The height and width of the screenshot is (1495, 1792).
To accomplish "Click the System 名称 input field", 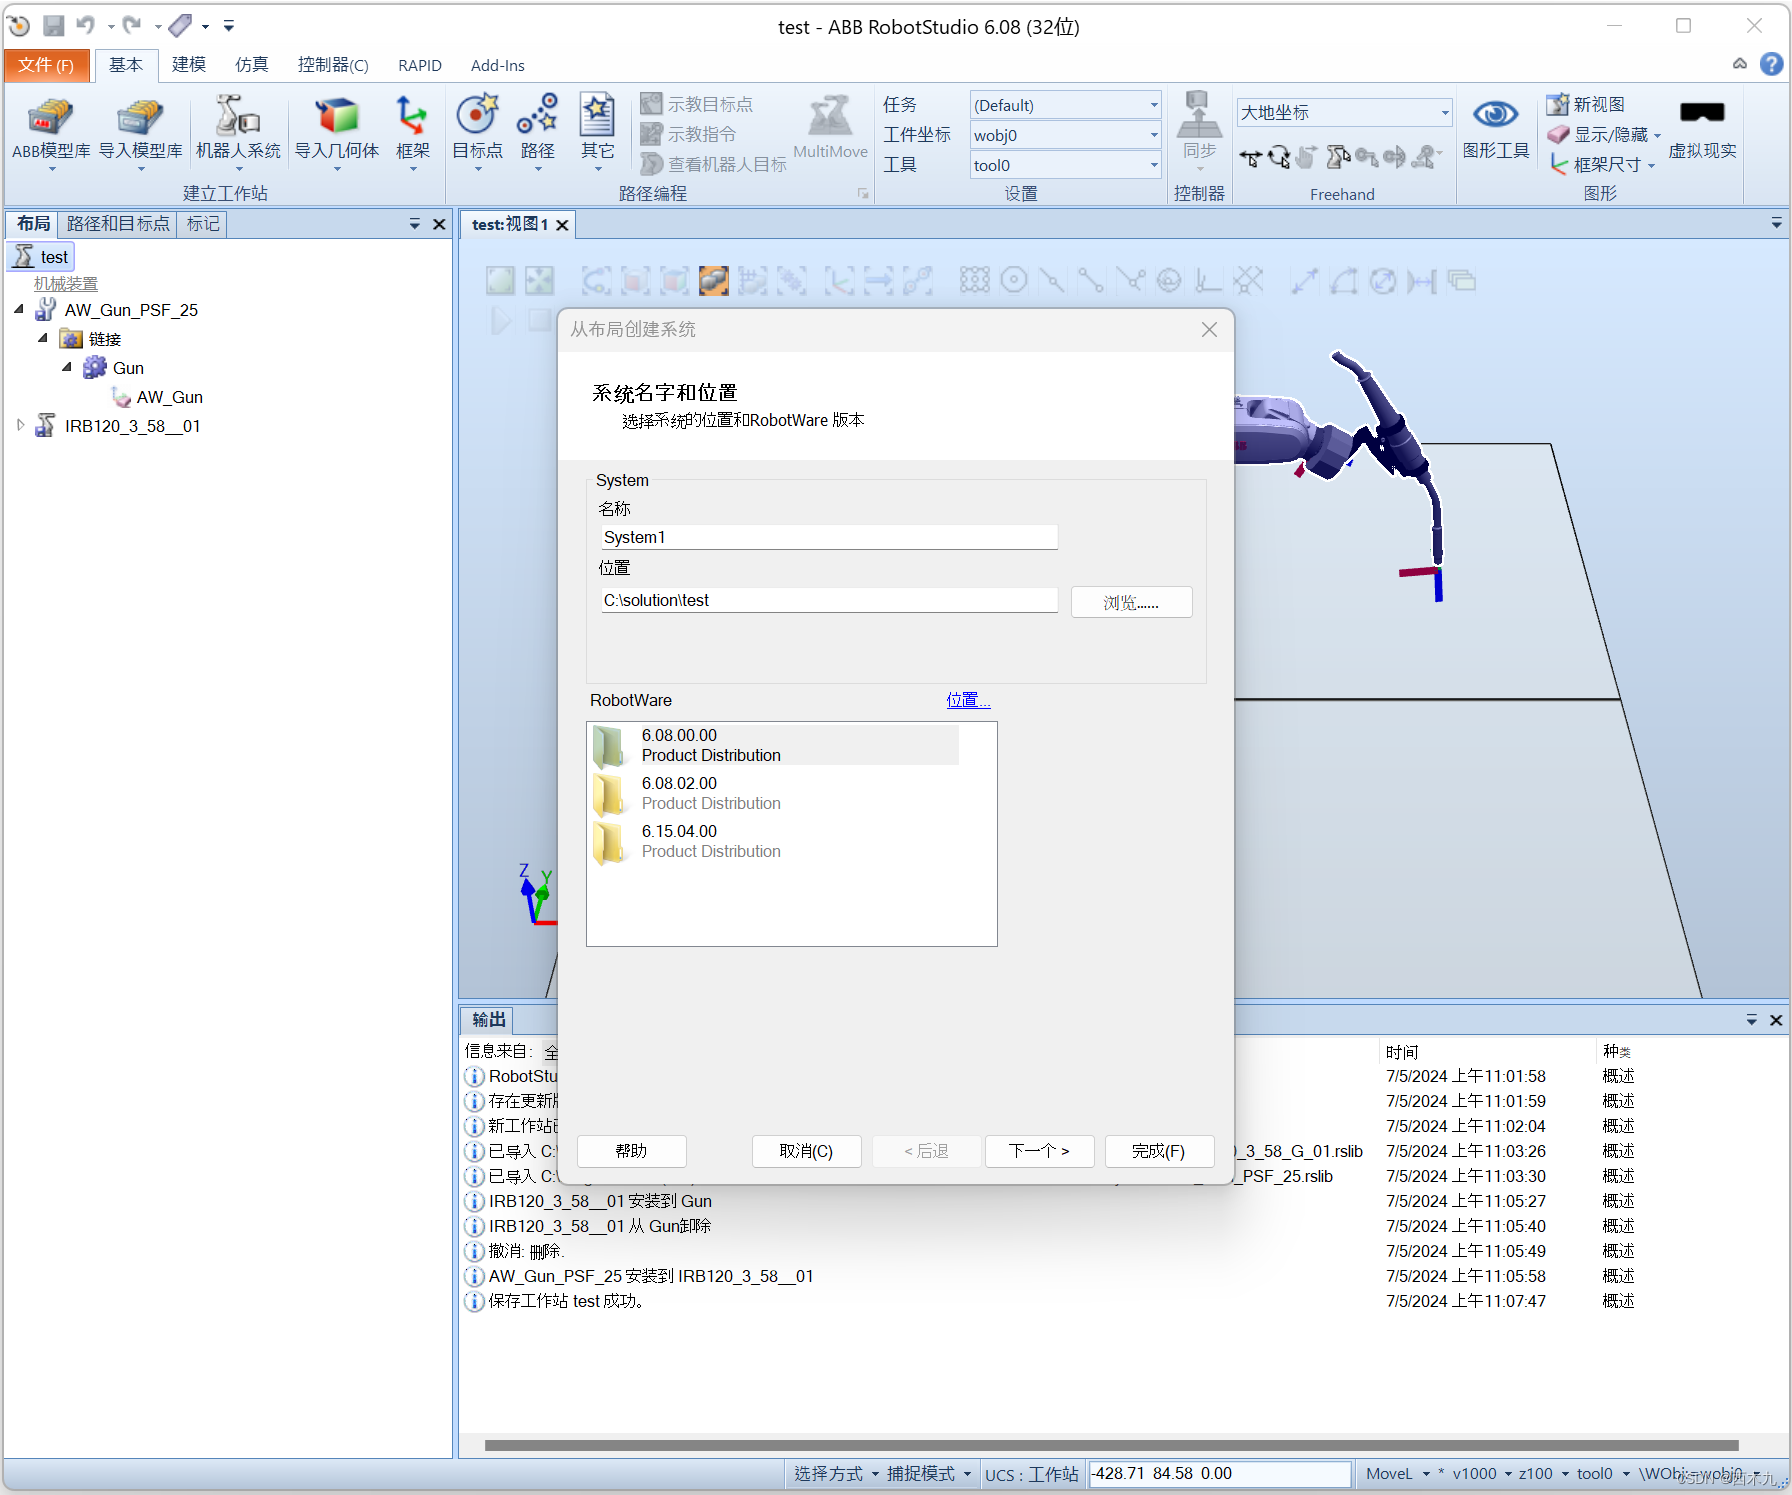I will (x=829, y=537).
